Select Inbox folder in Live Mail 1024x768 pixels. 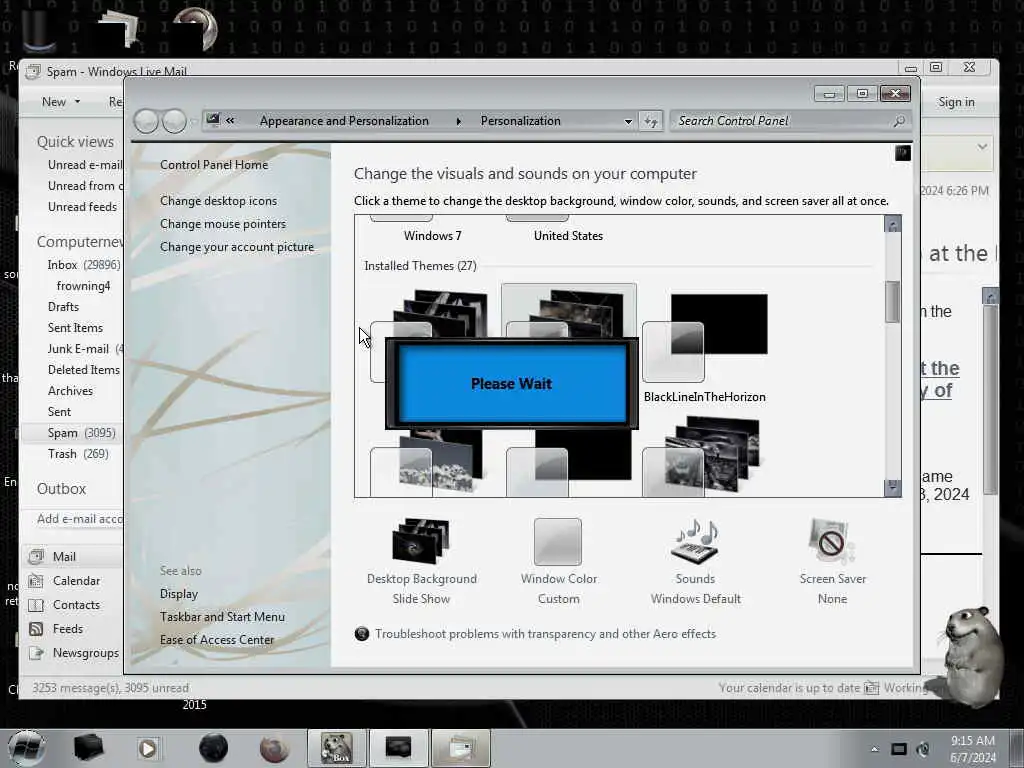click(84, 264)
